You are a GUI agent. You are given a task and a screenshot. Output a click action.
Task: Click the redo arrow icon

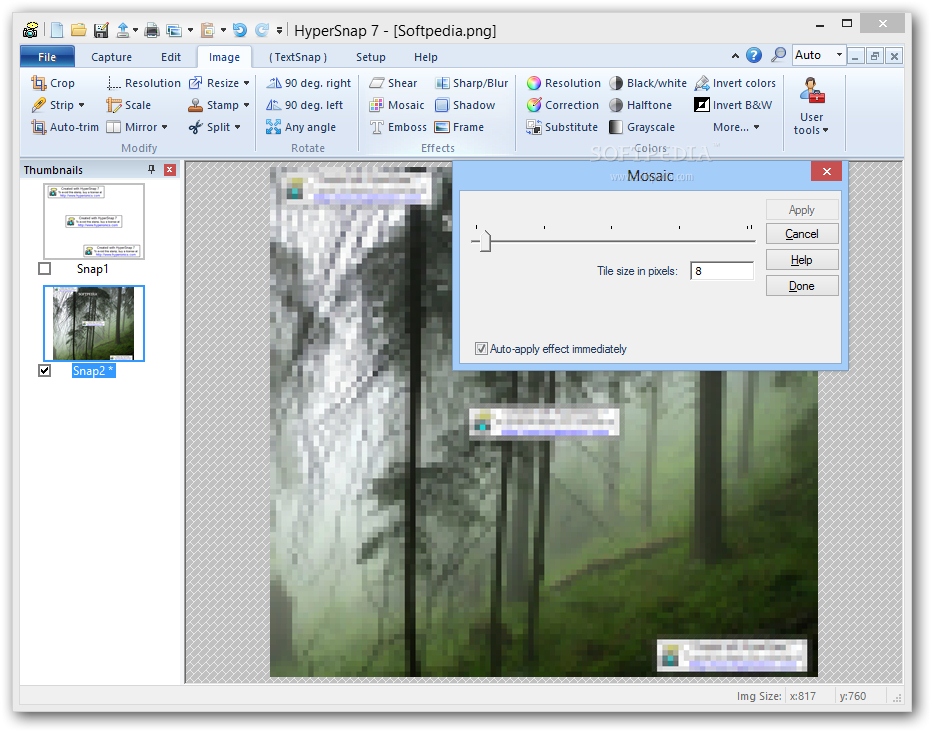(262, 30)
